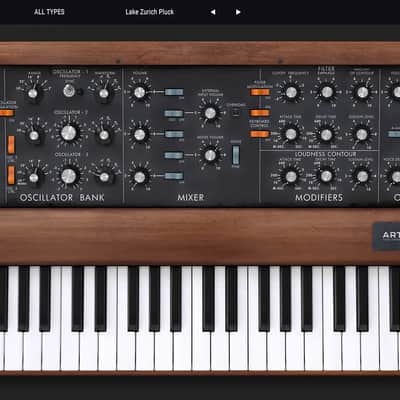
Task: Click the Oscillator 2 frequency tuning knob
Action: (68, 133)
